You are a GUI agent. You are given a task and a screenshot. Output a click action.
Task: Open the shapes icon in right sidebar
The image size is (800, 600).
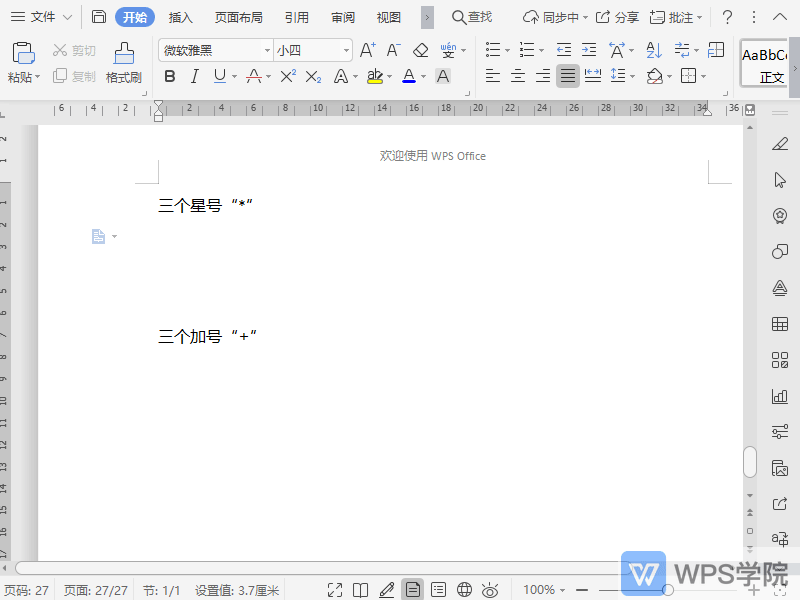[780, 252]
